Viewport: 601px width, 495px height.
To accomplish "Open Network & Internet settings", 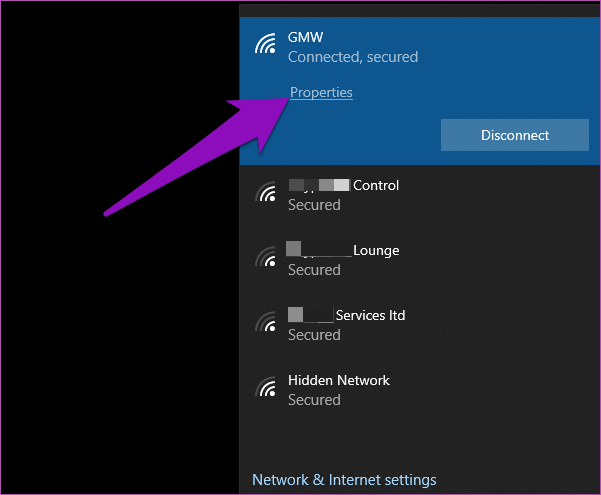I will [344, 480].
